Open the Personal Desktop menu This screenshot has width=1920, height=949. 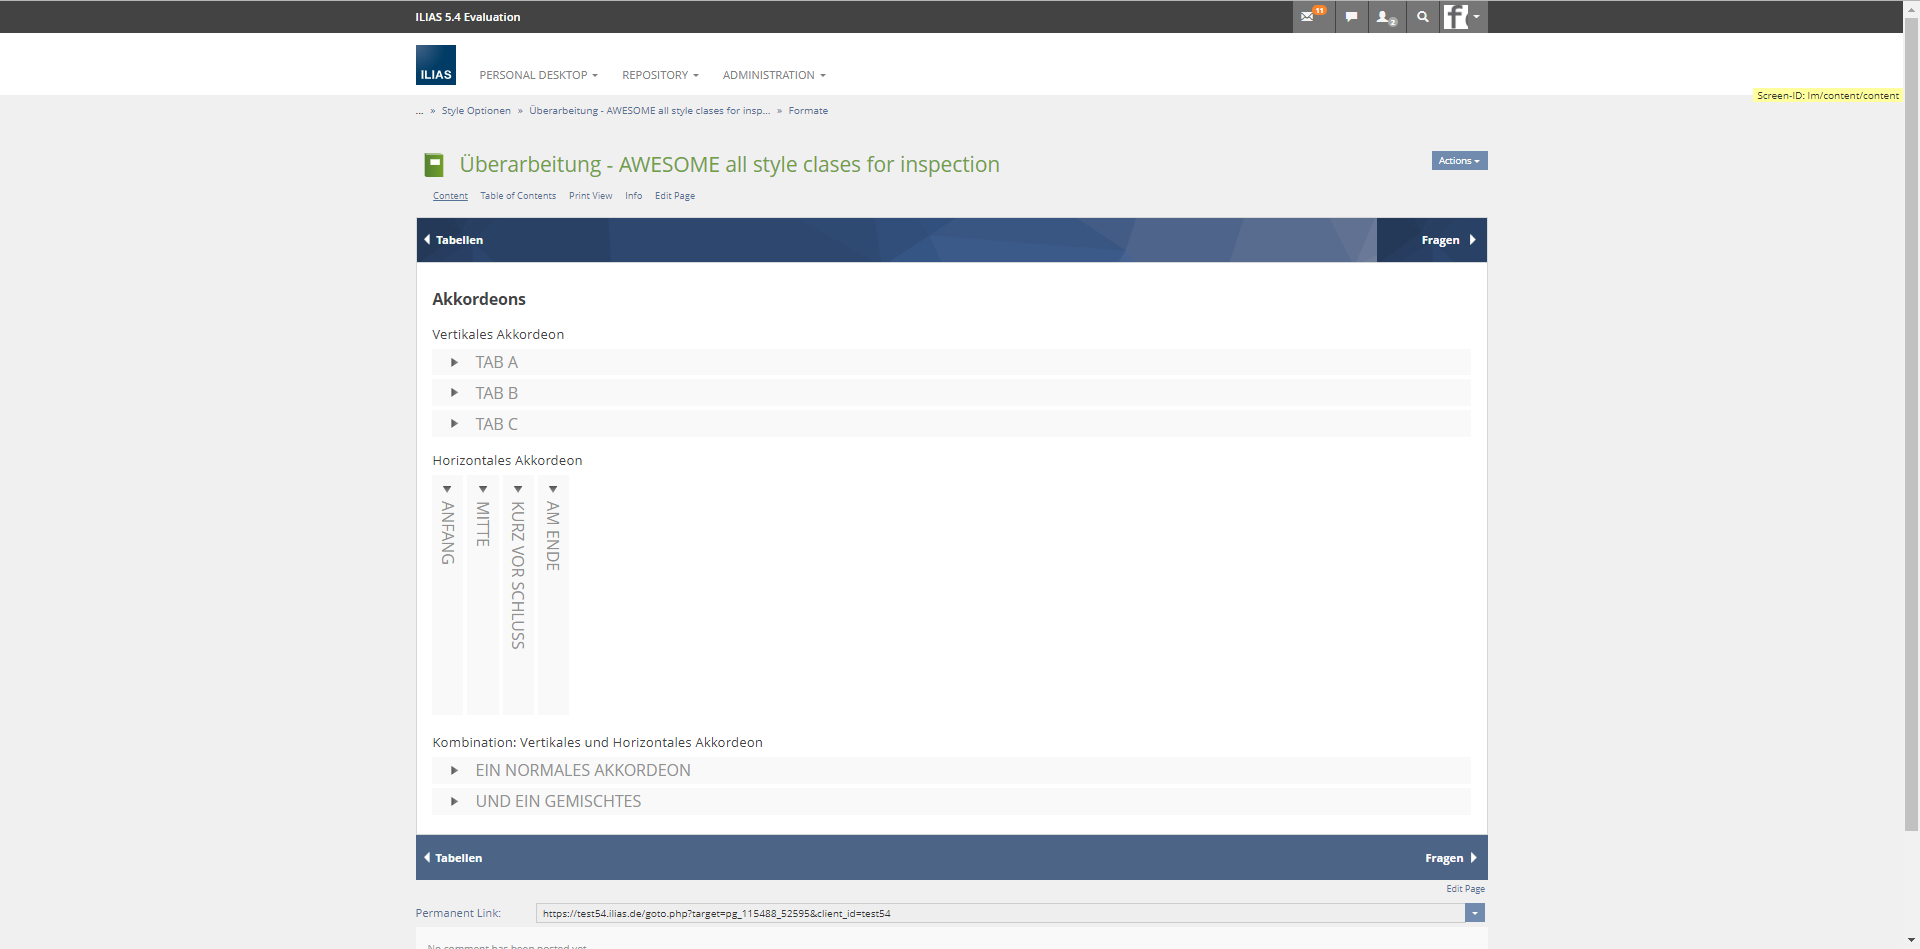tap(538, 75)
